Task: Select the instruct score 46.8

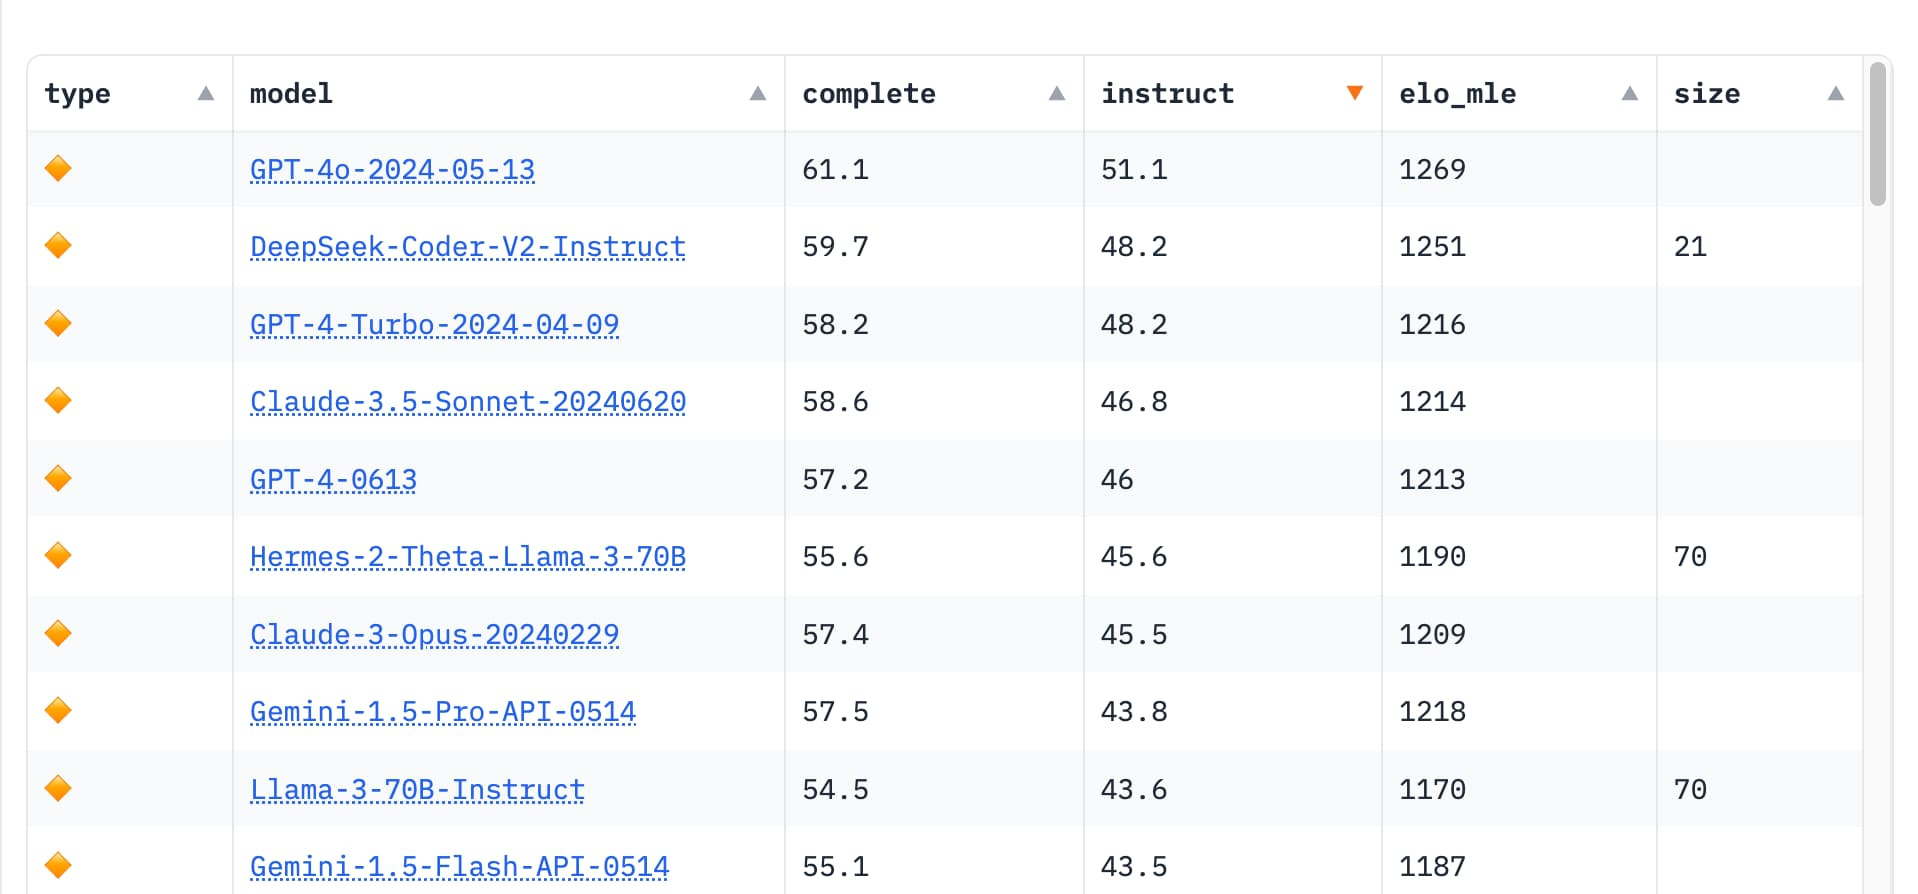Action: point(1134,401)
